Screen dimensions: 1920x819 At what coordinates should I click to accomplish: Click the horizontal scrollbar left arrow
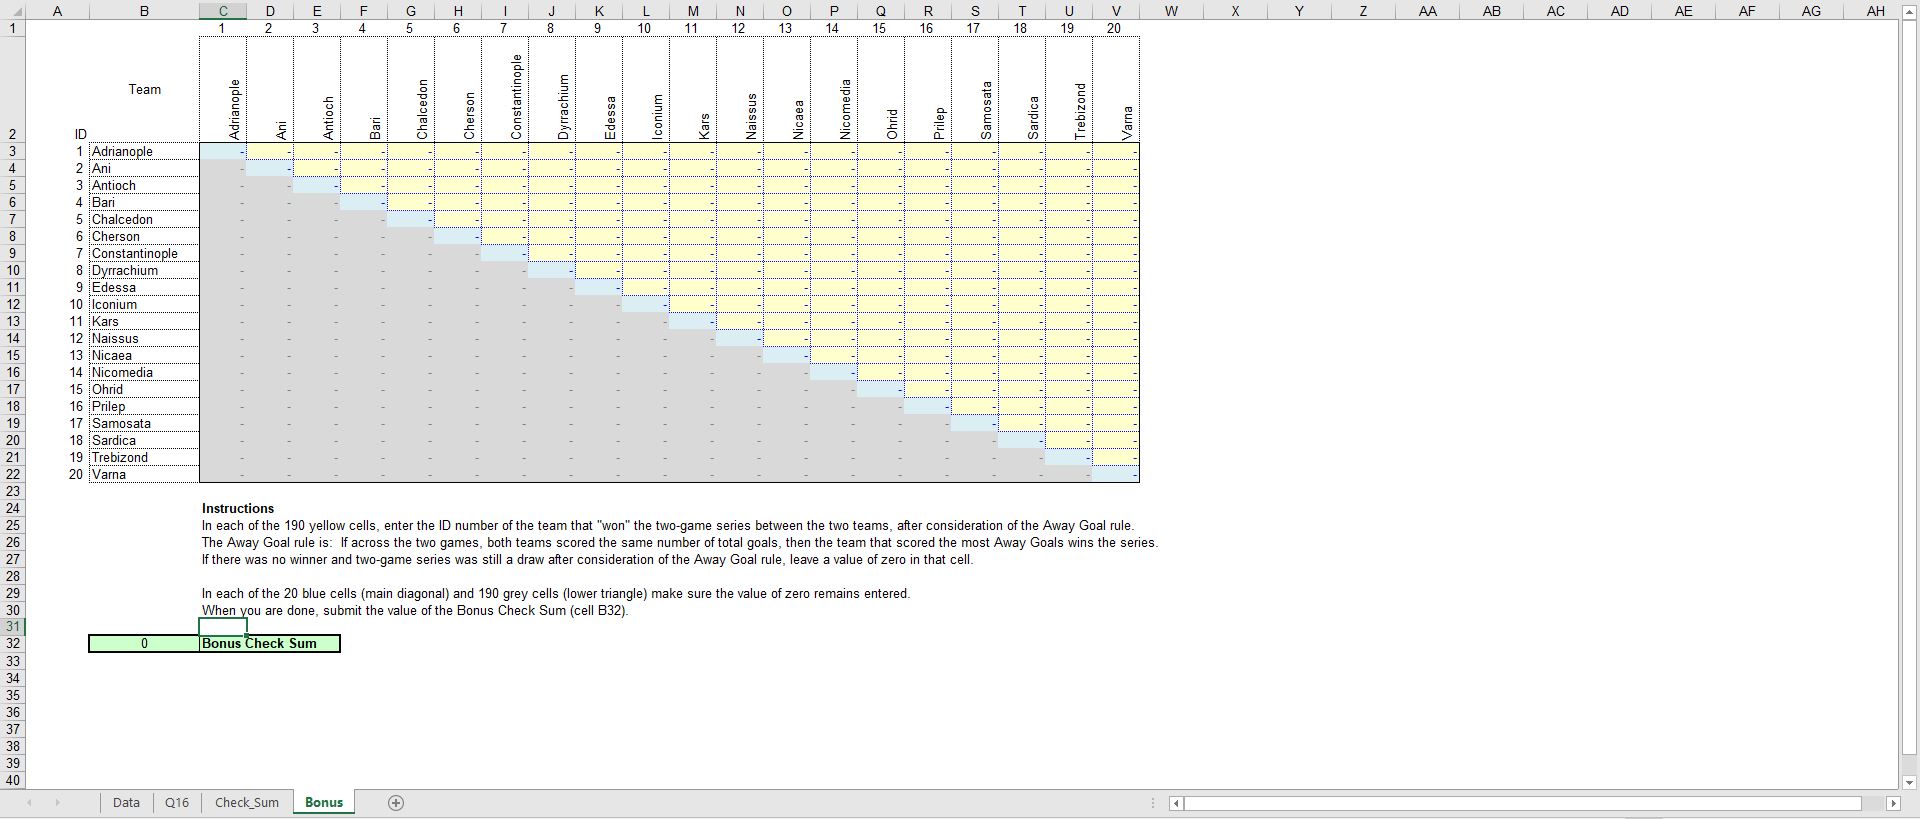[x=1177, y=803]
